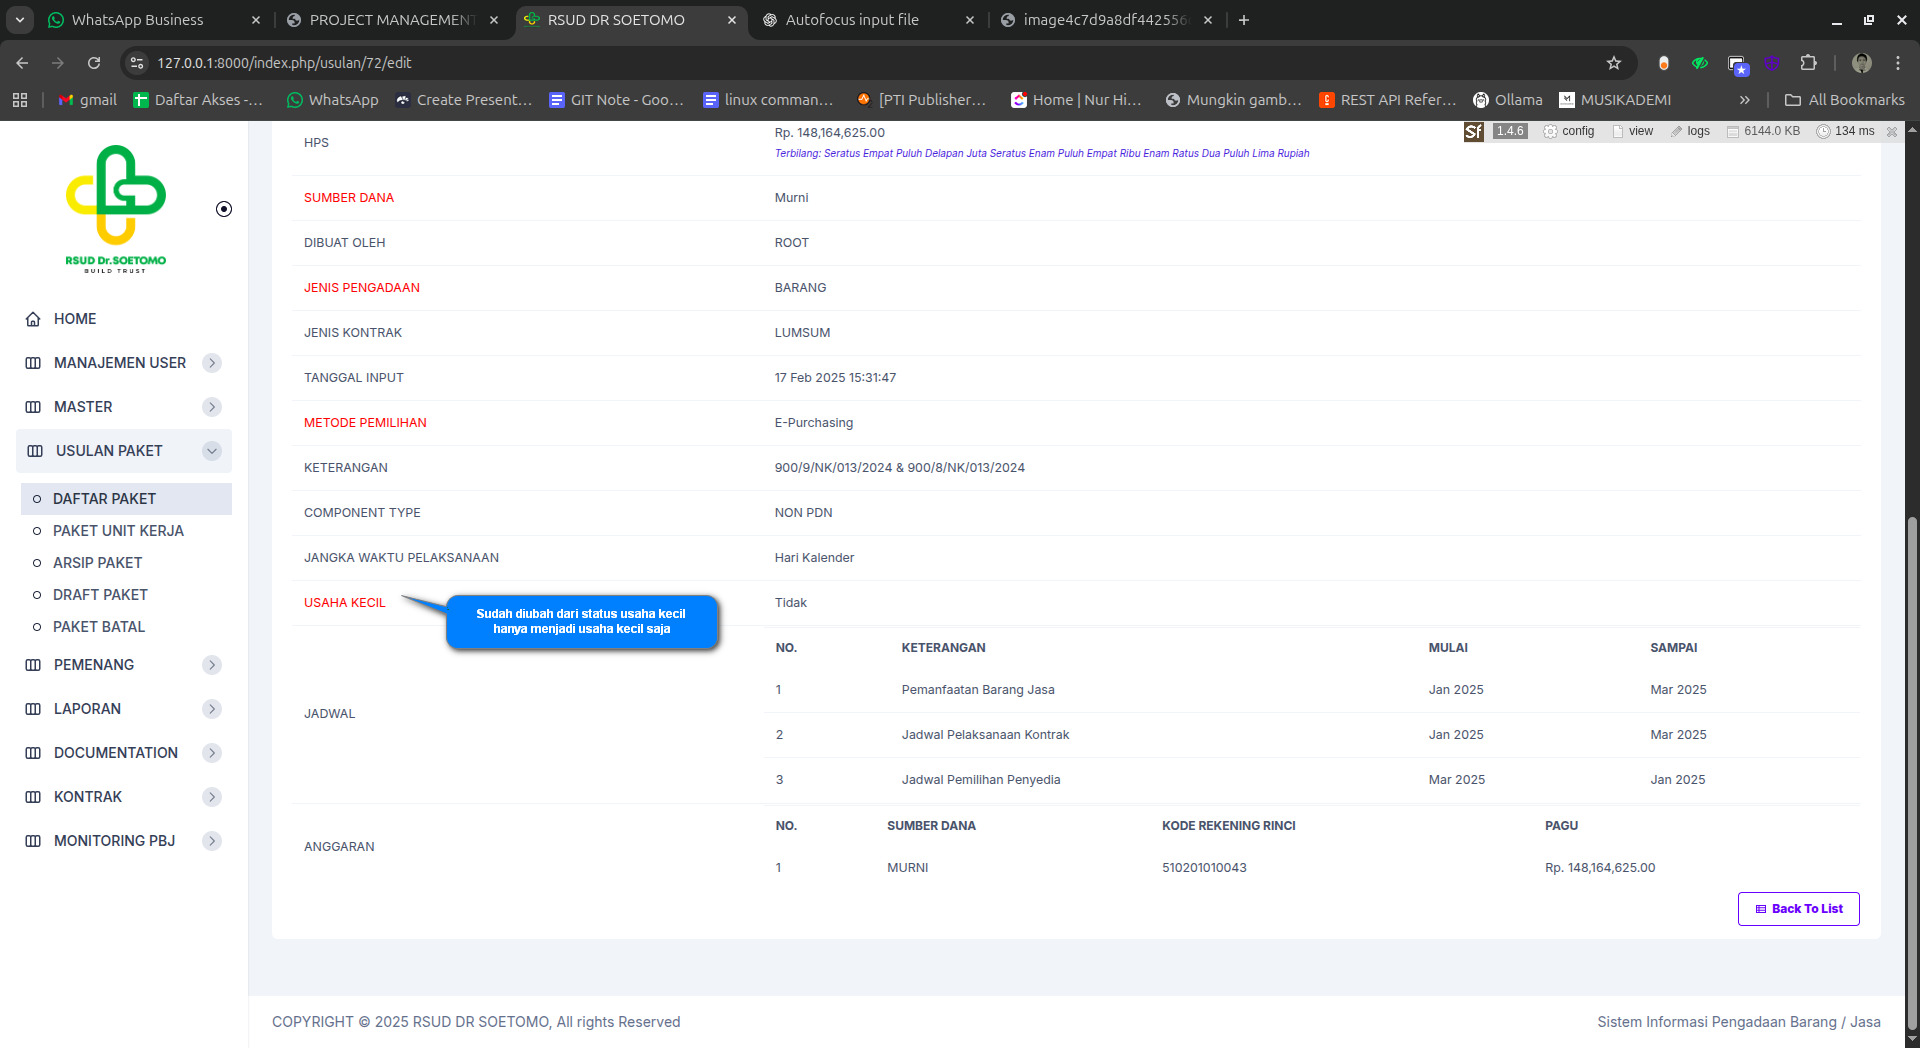Image resolution: width=1920 pixels, height=1048 pixels.
Task: Switch to the PROJECT MANAGEMENT browser tab
Action: click(392, 20)
